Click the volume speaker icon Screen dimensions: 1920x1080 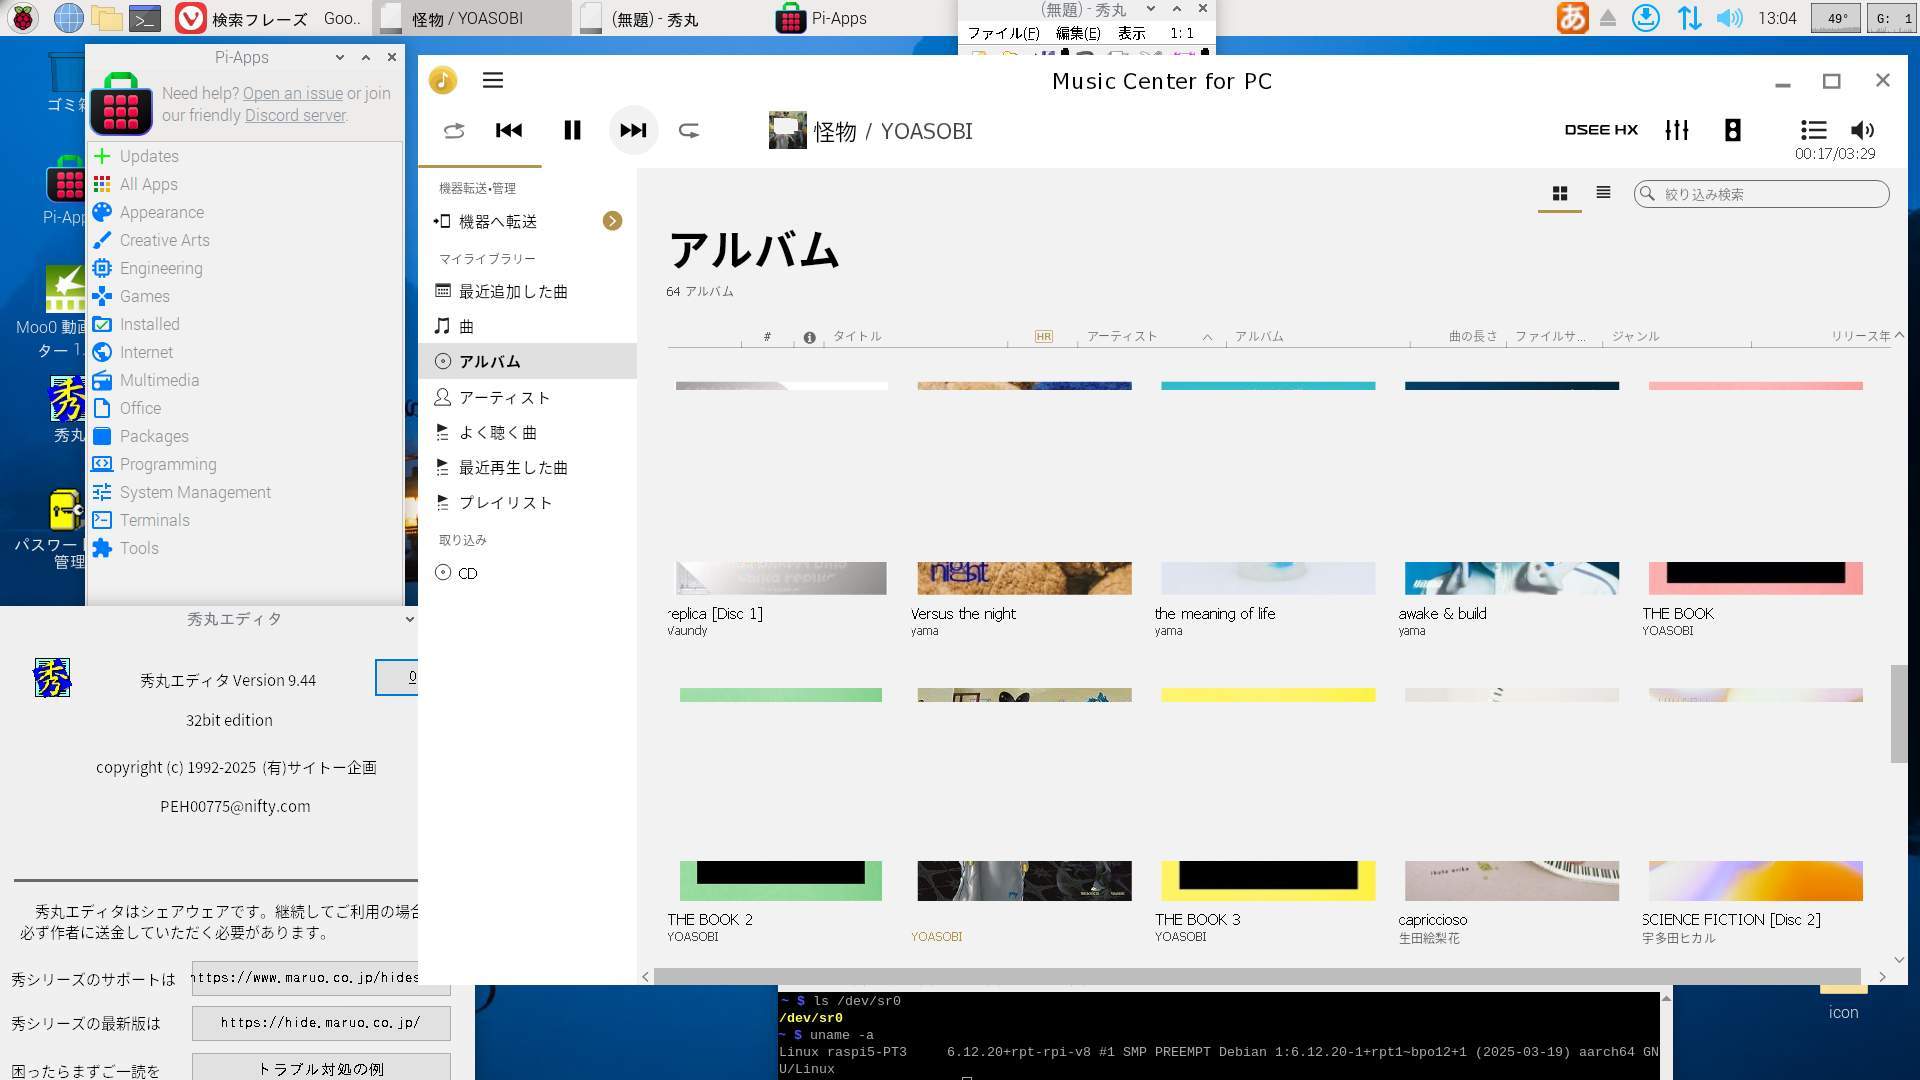[1862, 130]
